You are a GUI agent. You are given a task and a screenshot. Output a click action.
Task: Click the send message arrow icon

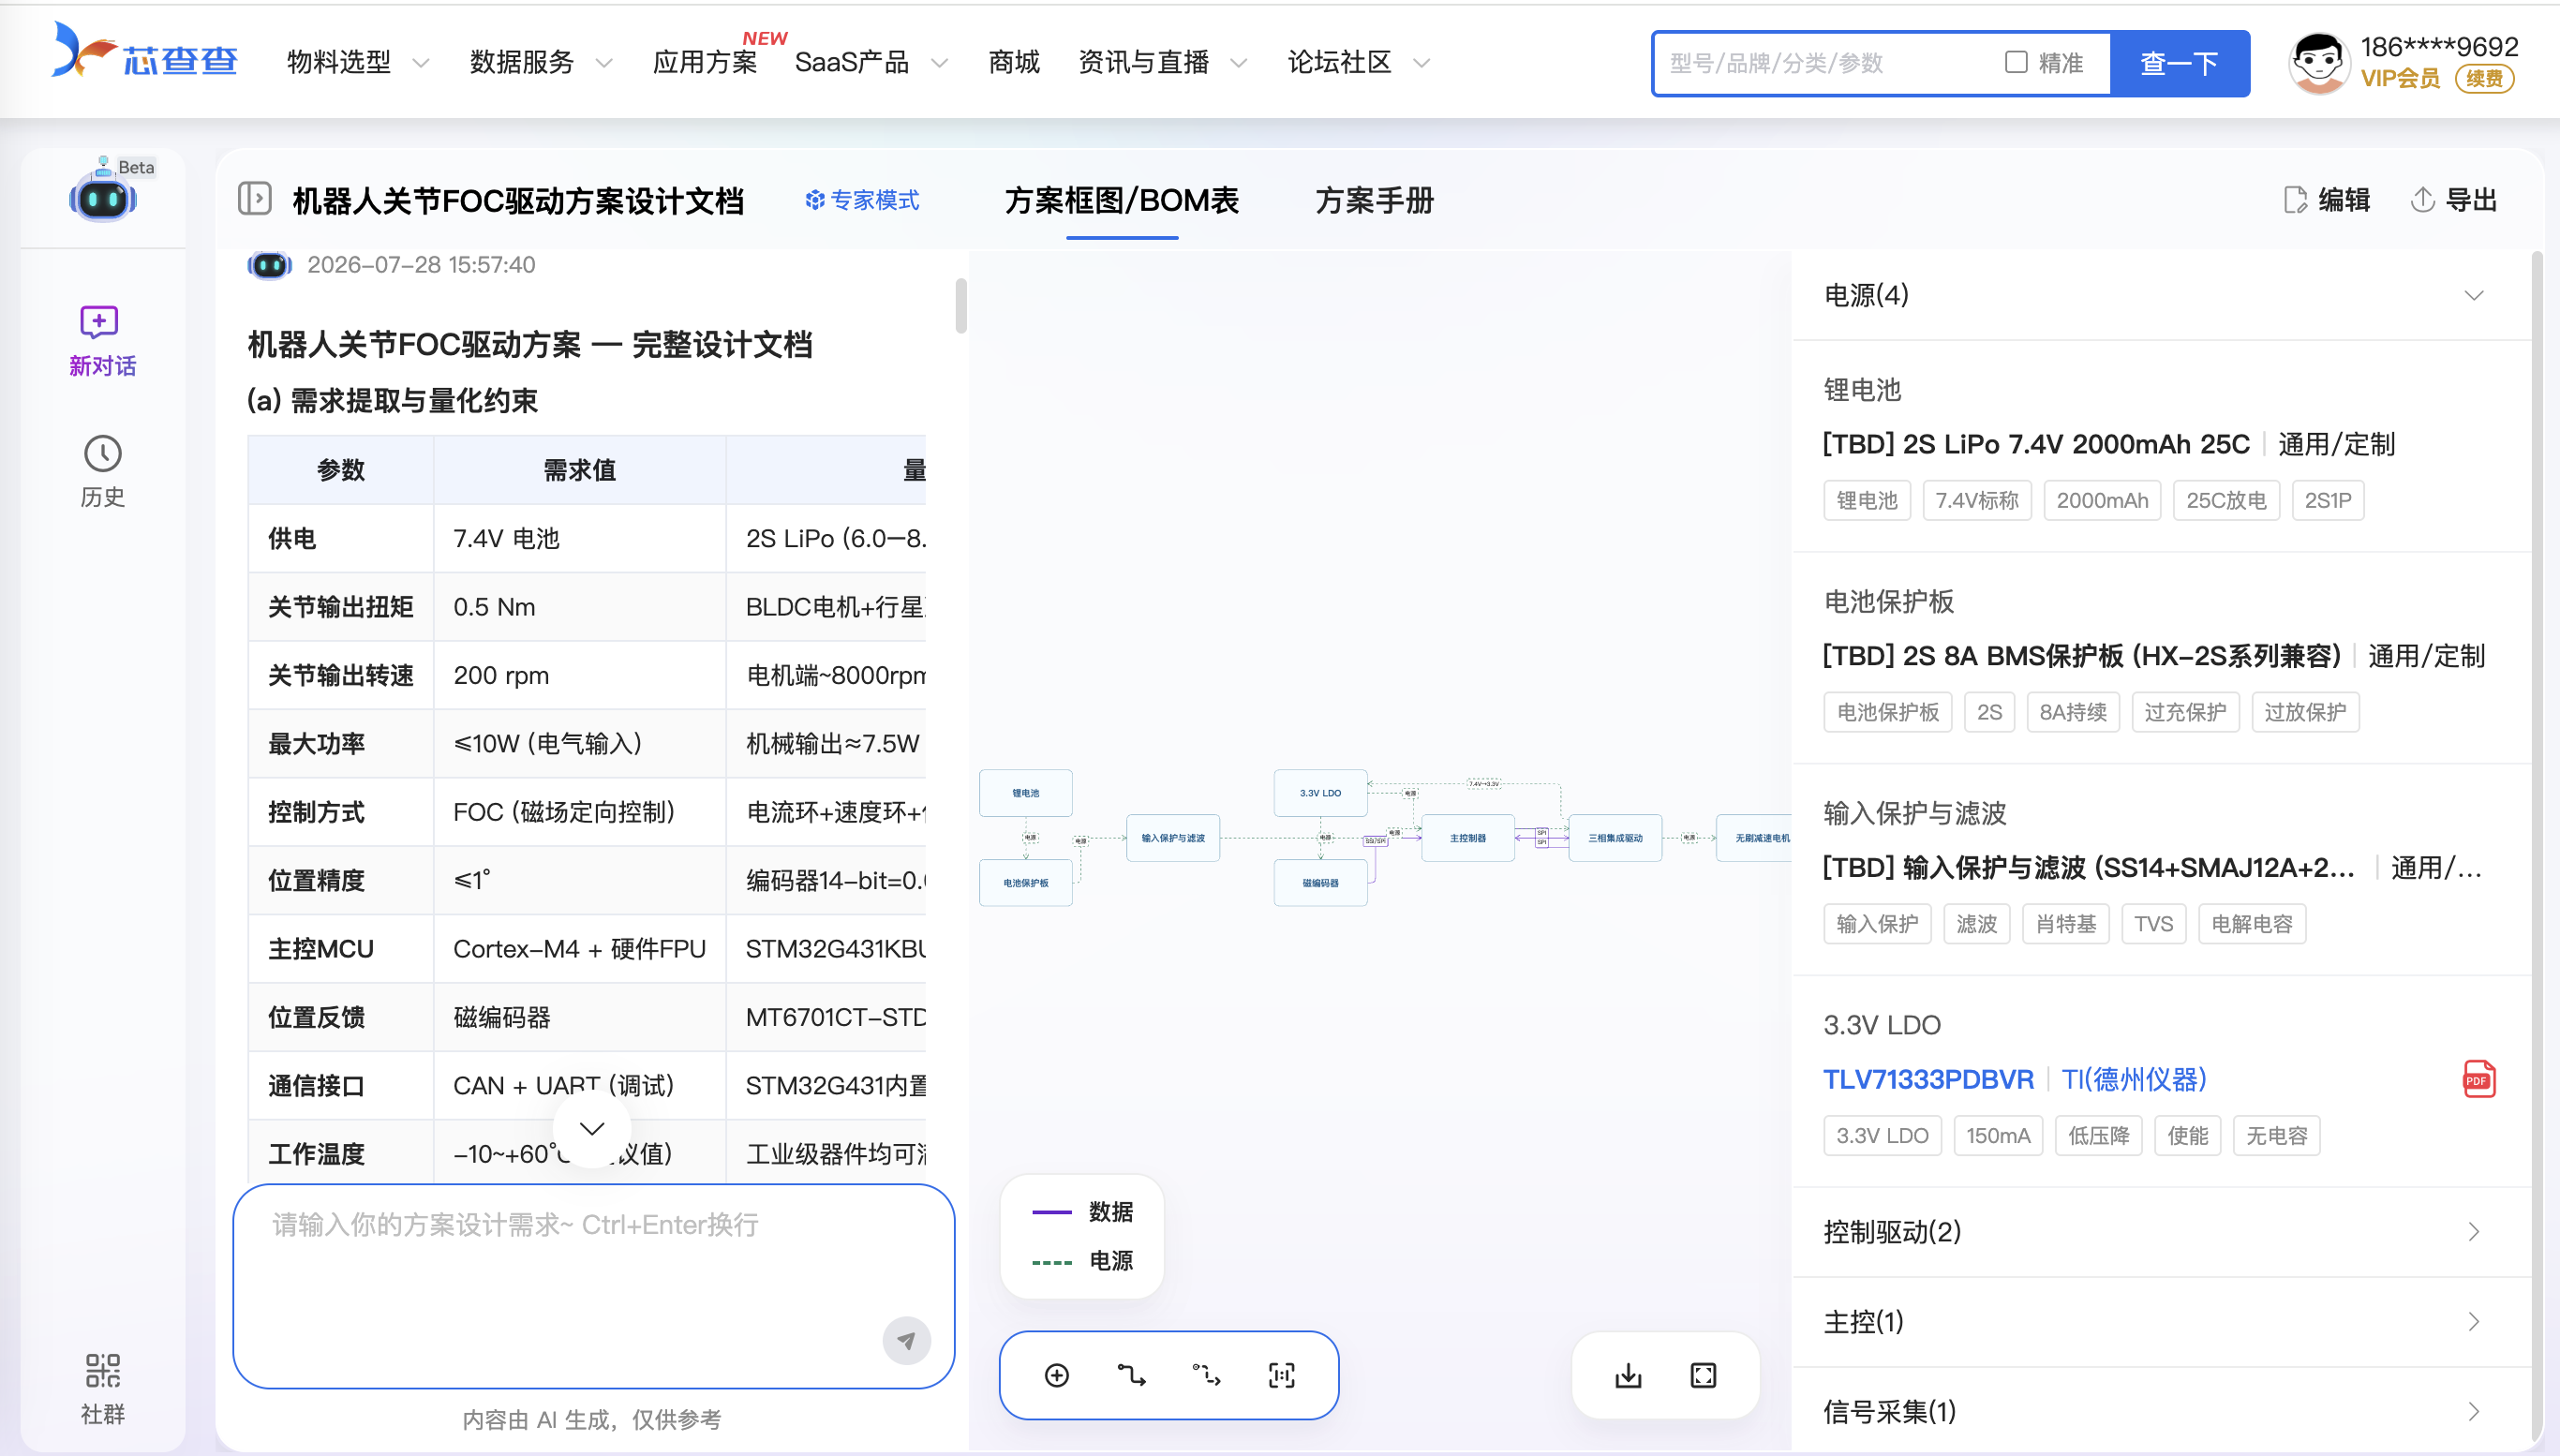click(x=906, y=1340)
